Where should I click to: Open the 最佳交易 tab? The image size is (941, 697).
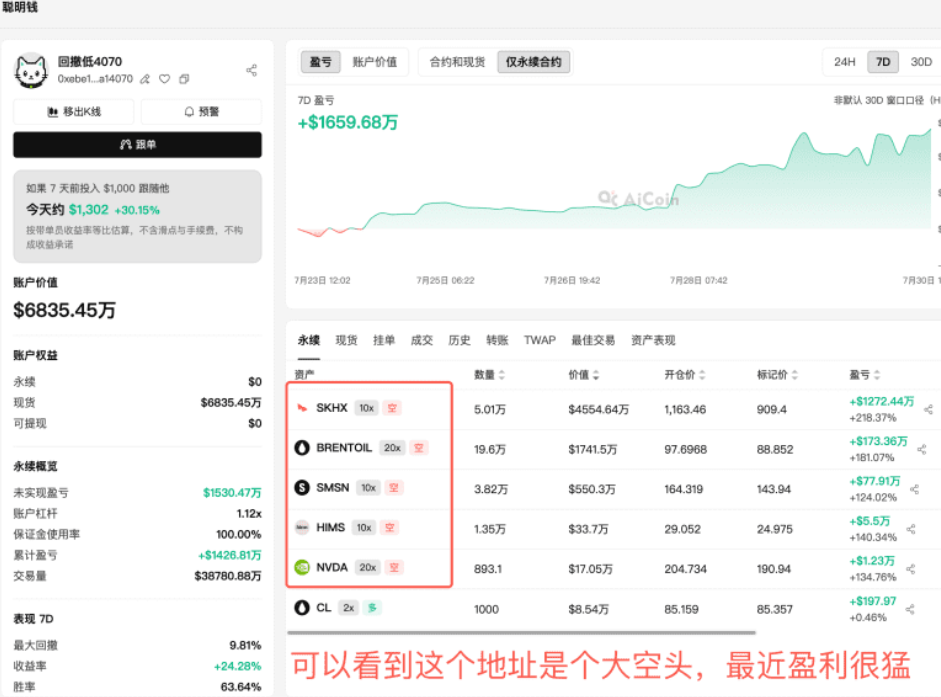tap(593, 340)
